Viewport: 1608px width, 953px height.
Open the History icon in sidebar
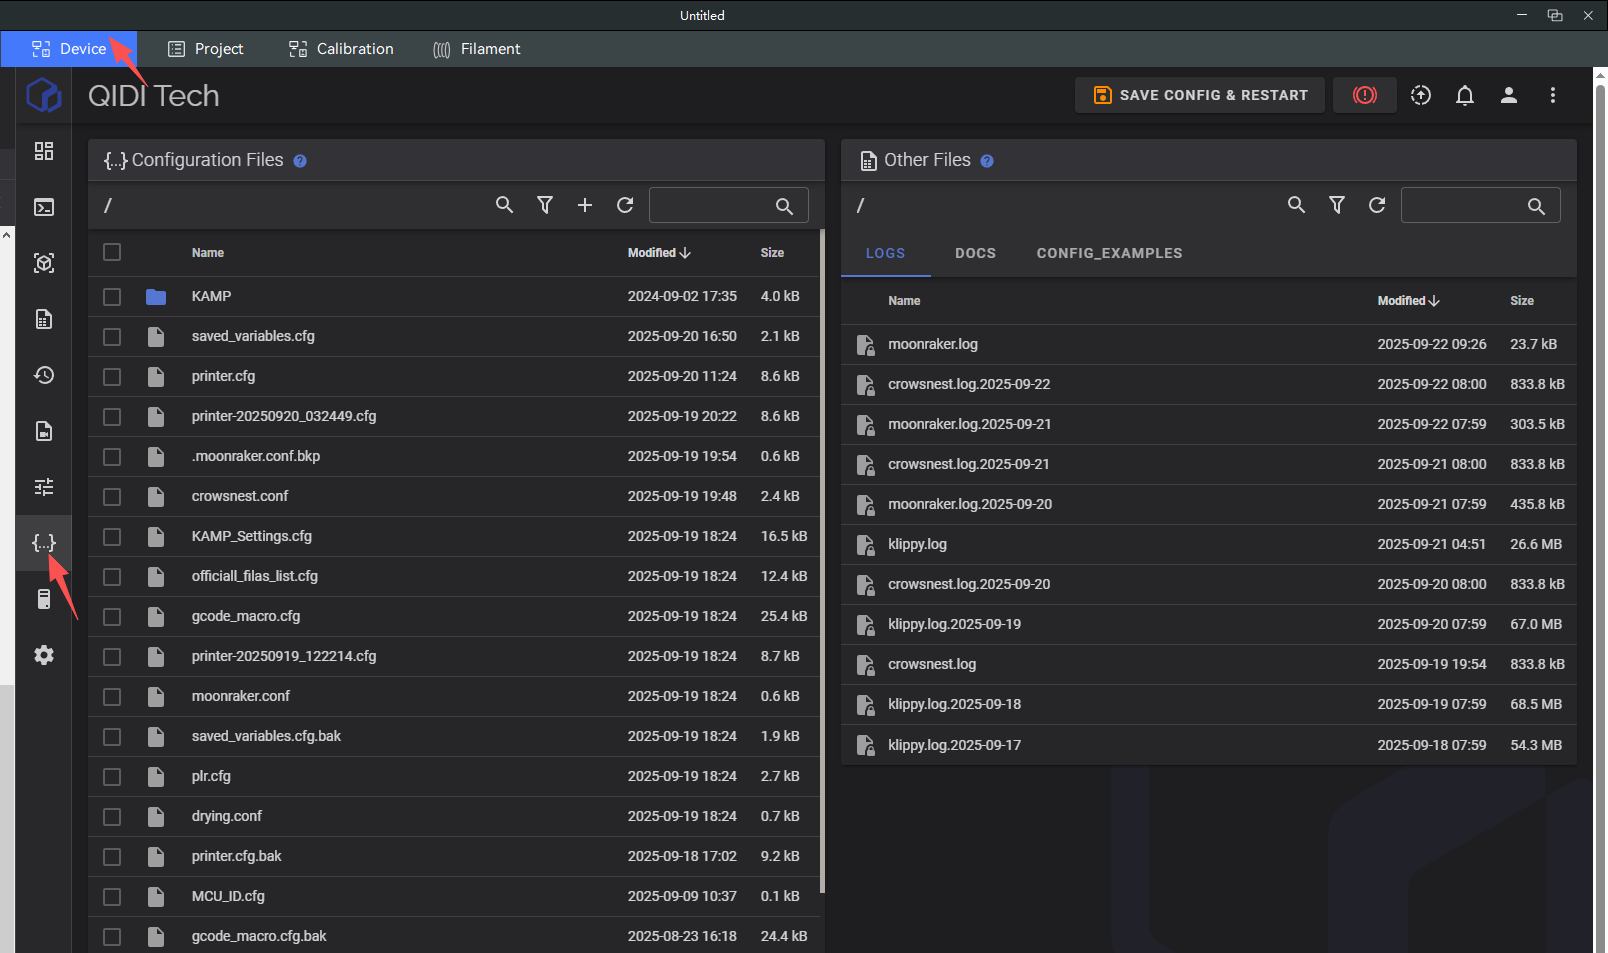tap(44, 375)
